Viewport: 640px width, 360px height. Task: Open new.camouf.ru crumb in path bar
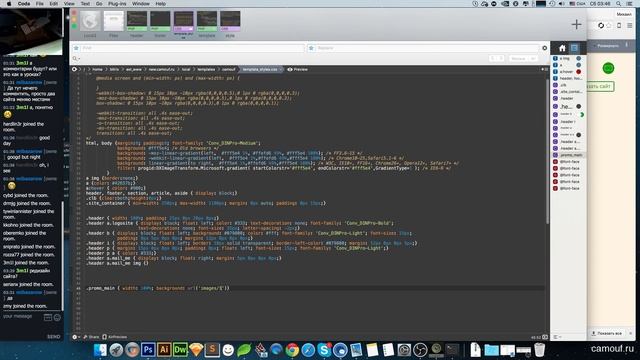click(162, 69)
